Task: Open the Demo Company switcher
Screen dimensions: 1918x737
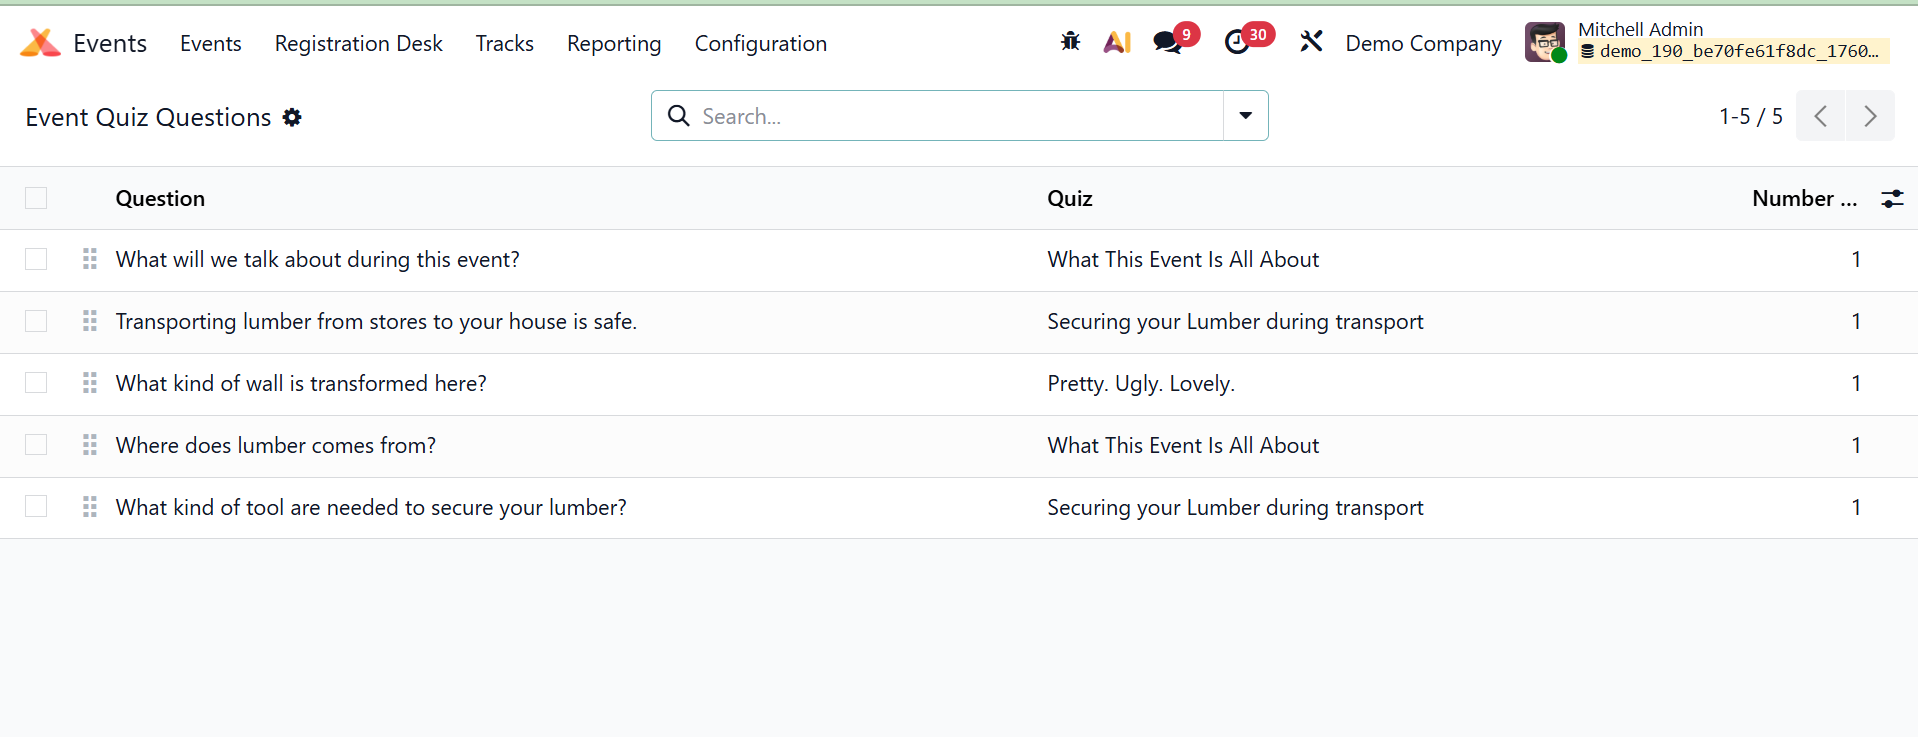Action: pyautogui.click(x=1423, y=44)
